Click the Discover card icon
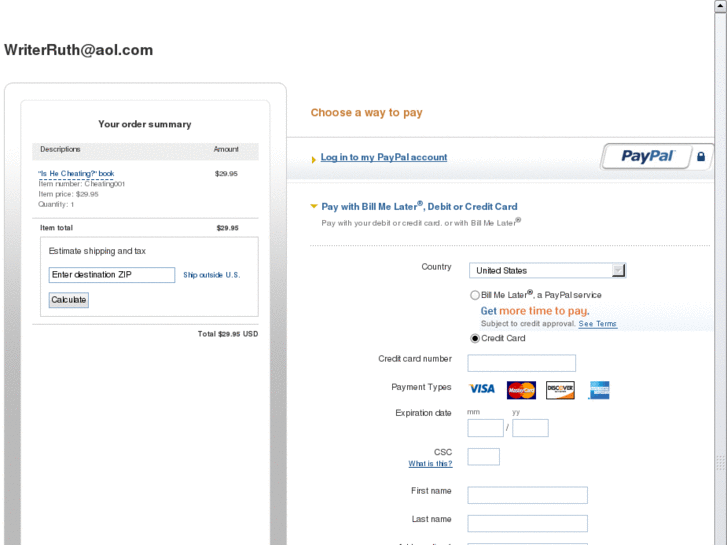 click(560, 390)
